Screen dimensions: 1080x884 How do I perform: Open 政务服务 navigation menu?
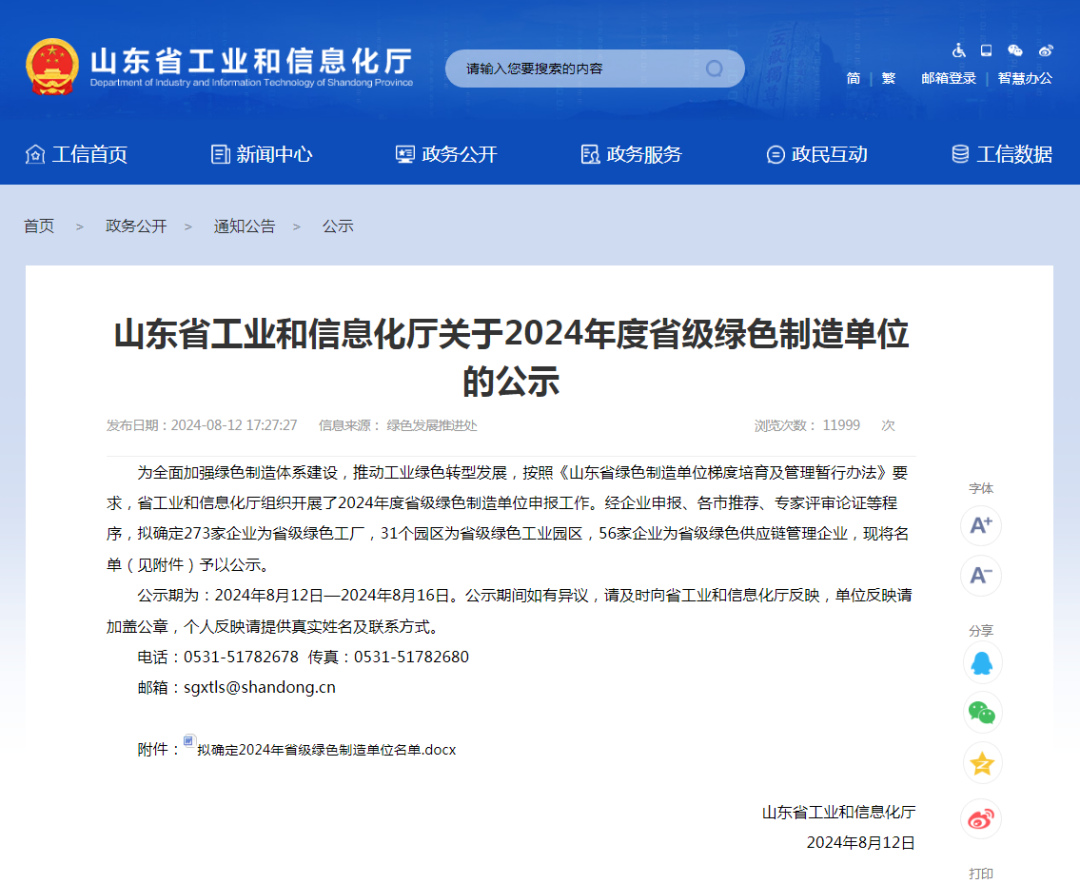(x=631, y=154)
